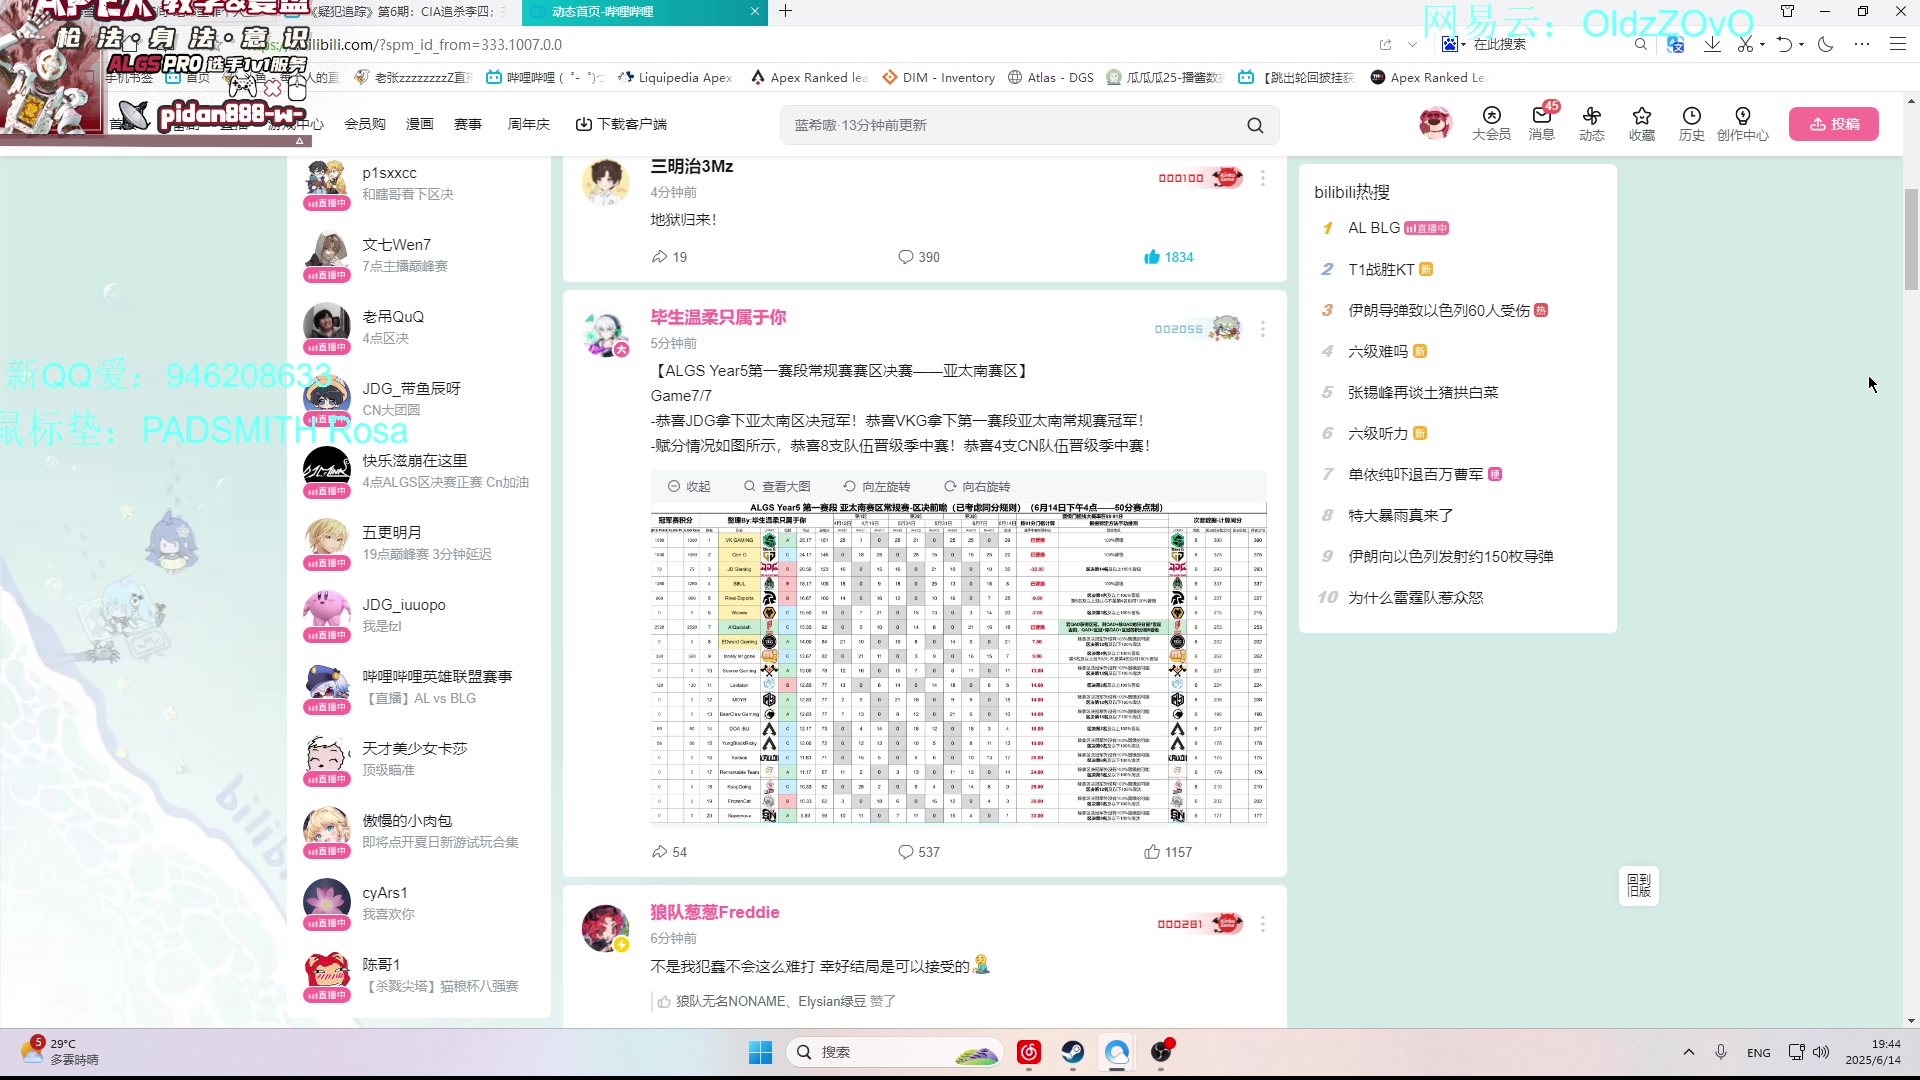This screenshot has width=1920, height=1080.
Task: Share the 三明治3Mz post
Action: [x=668, y=257]
